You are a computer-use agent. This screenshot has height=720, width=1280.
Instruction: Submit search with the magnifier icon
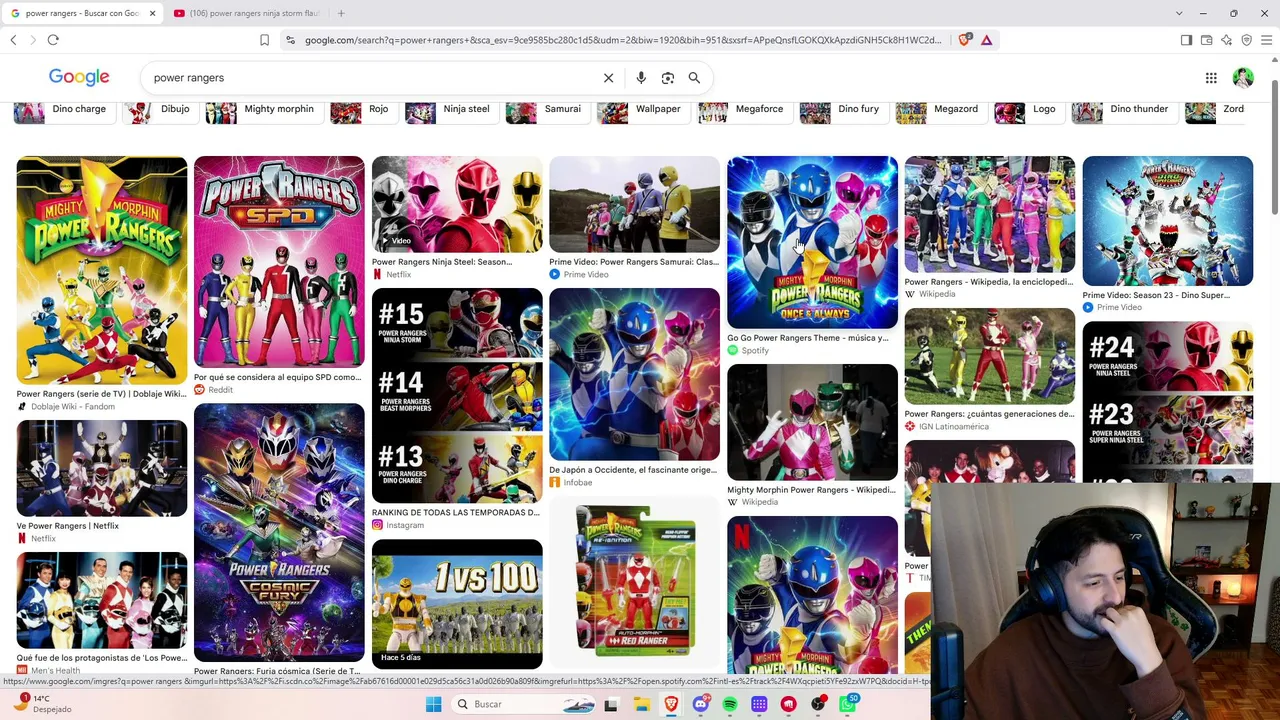coord(694,78)
